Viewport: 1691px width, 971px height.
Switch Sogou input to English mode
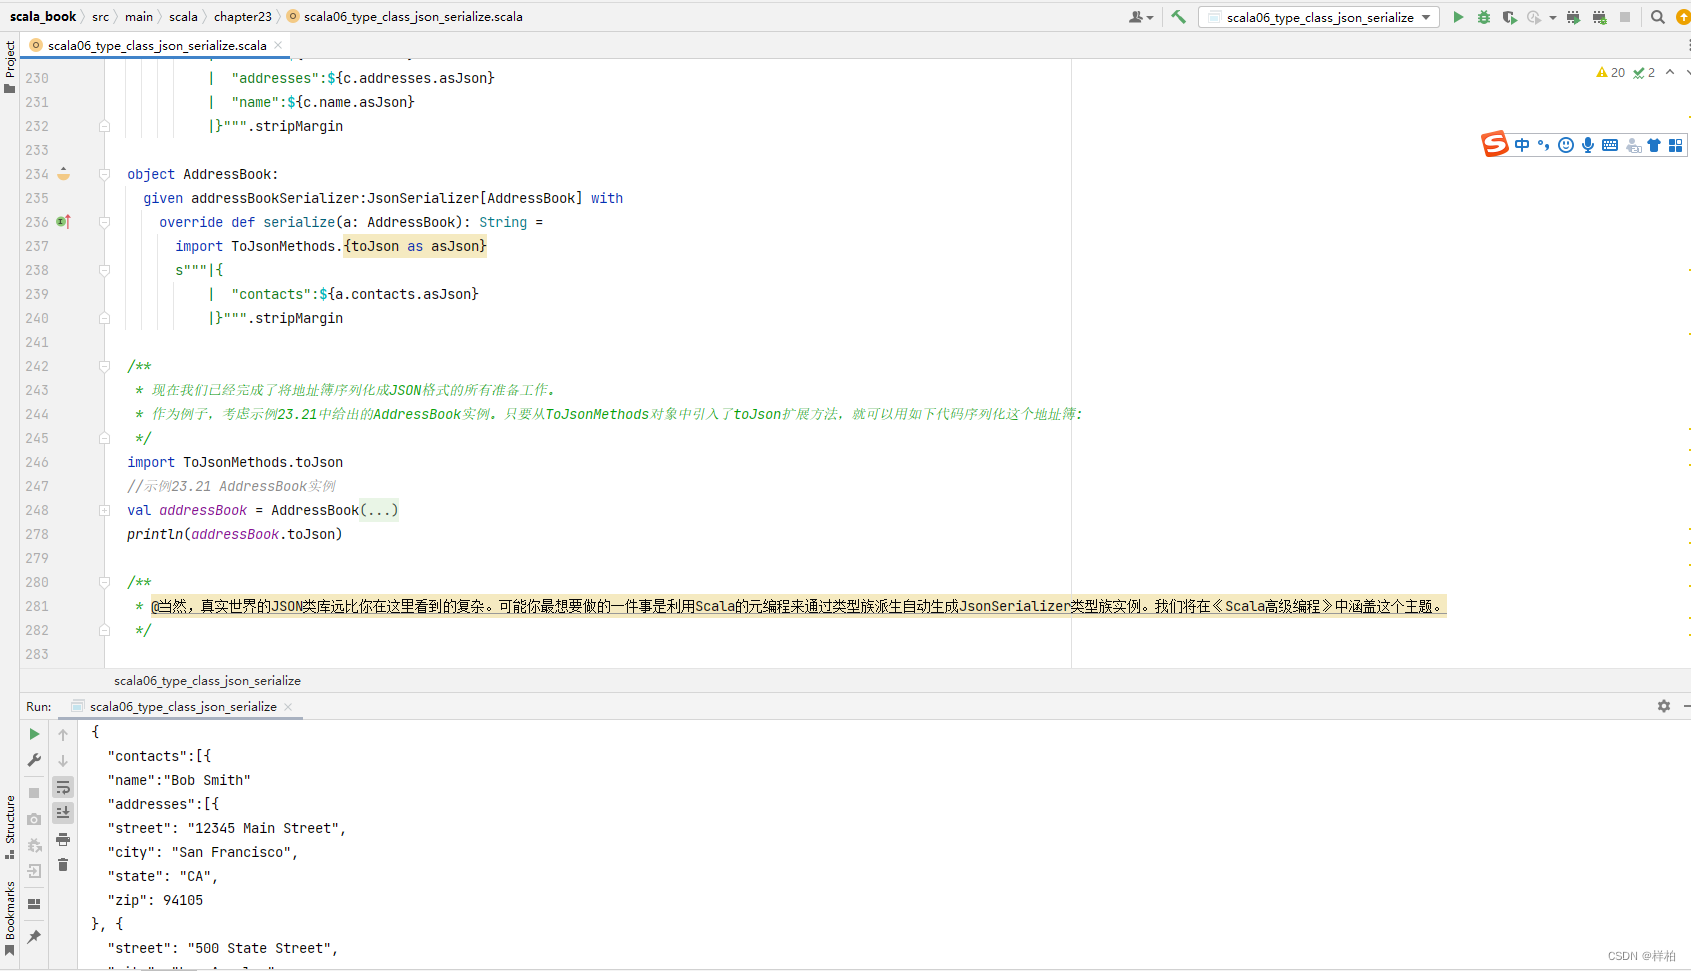coord(1521,145)
